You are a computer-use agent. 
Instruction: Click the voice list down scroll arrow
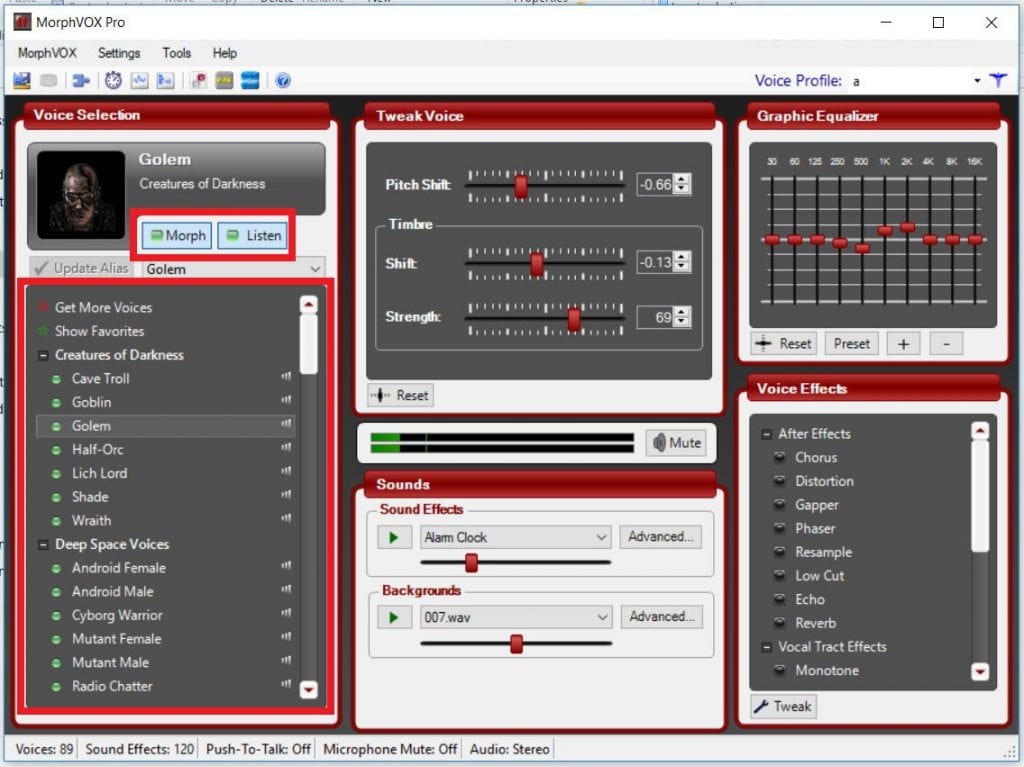(x=308, y=689)
